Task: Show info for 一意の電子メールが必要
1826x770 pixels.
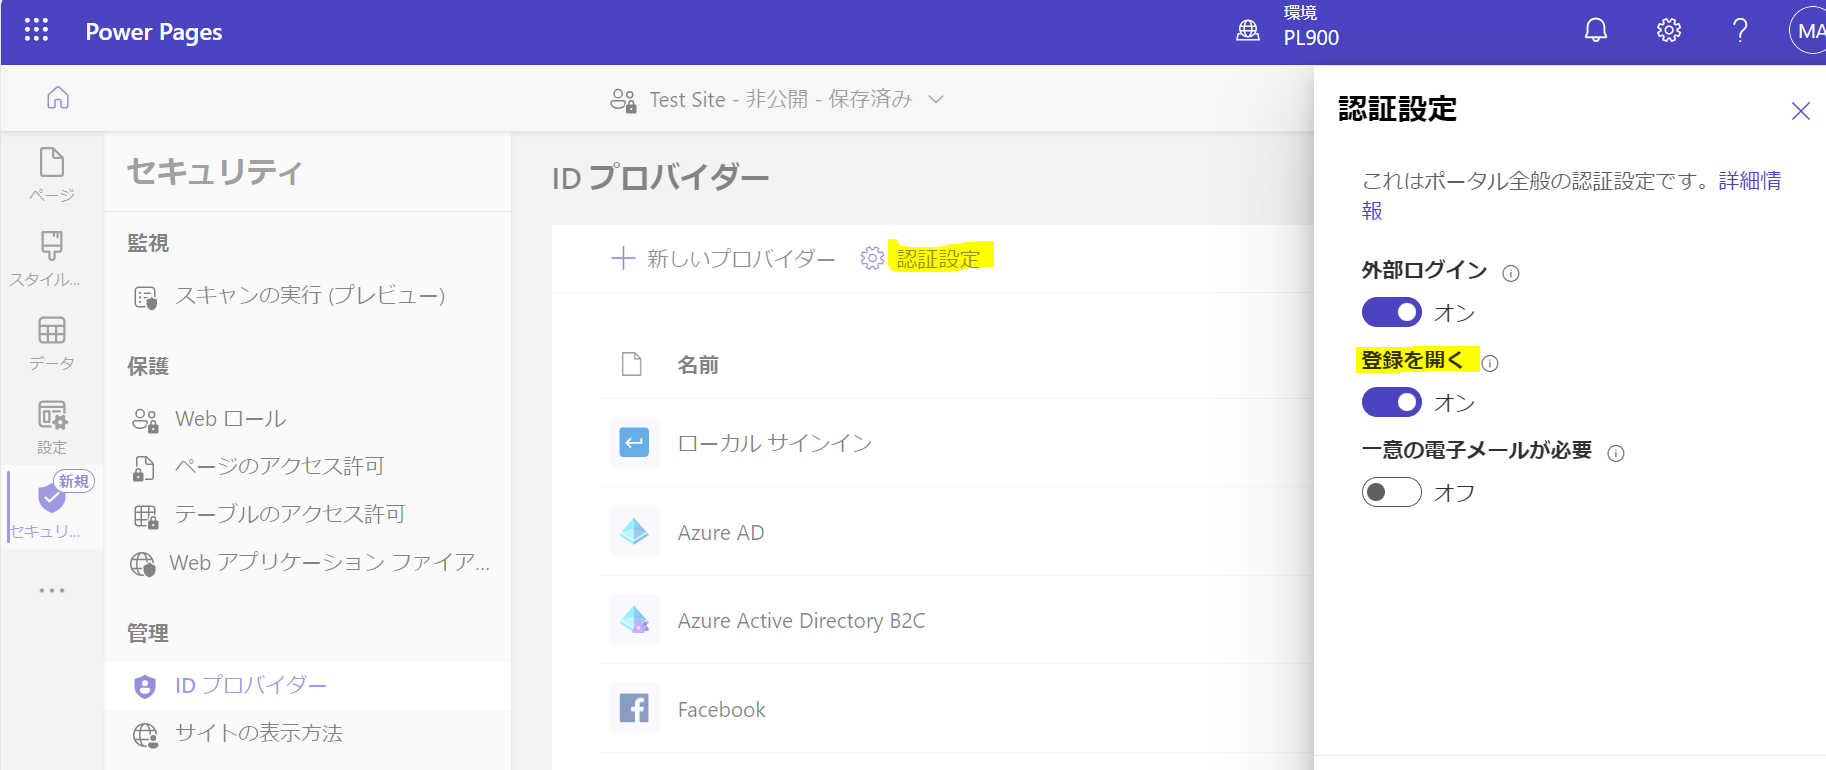Action: tap(1615, 453)
